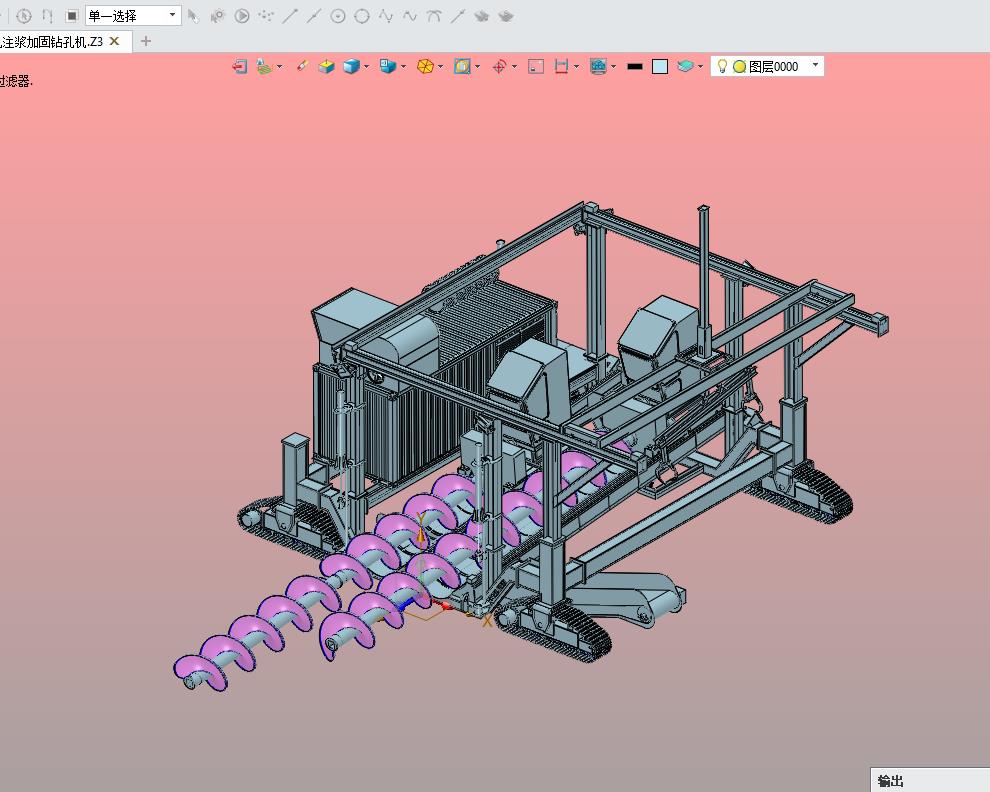Pick the black line color swatch
990x792 pixels.
[635, 66]
